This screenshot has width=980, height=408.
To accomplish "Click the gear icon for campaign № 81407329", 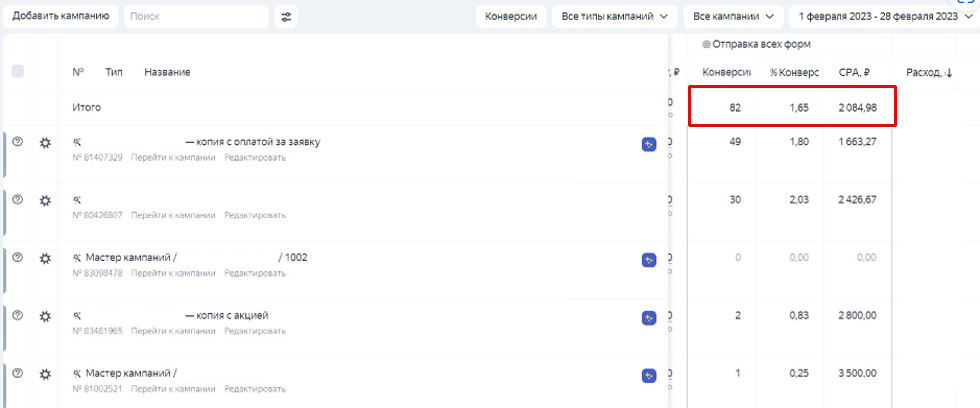I will click(45, 142).
